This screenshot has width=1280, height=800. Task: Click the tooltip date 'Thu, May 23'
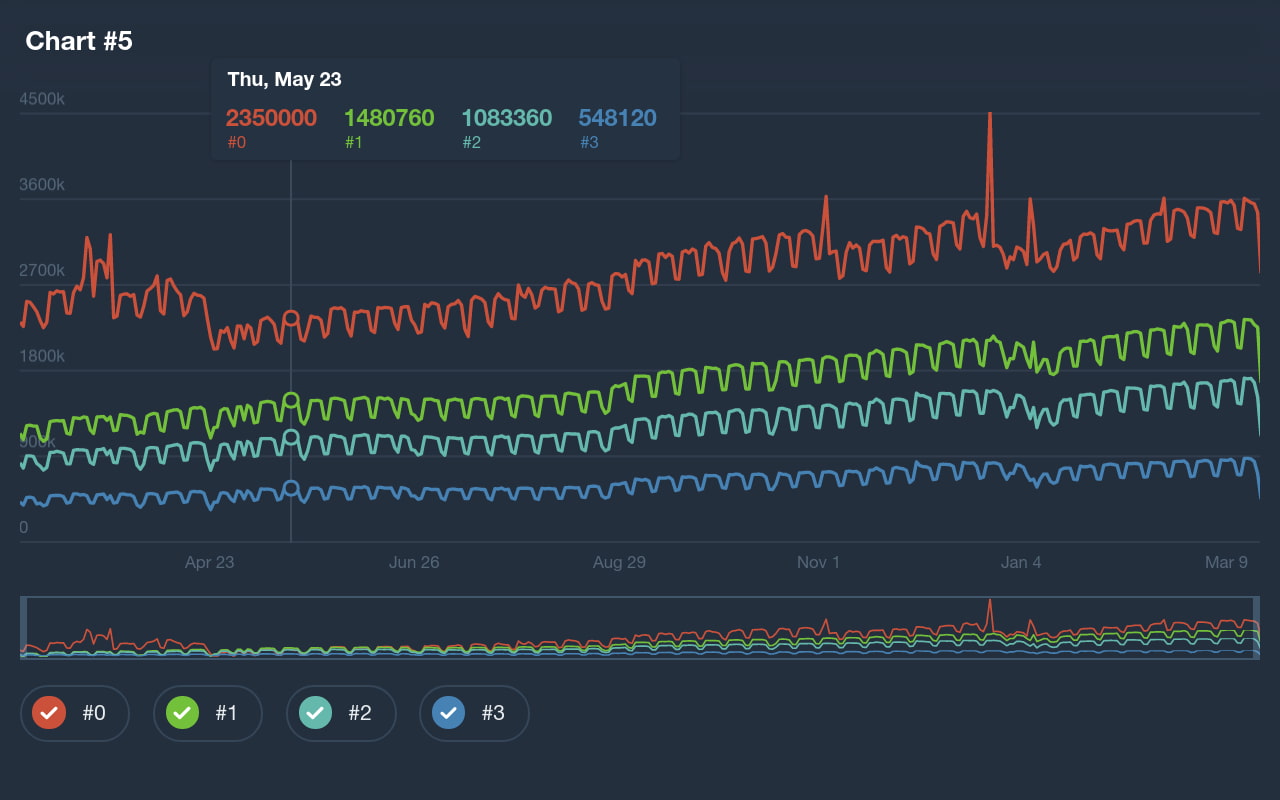[284, 80]
